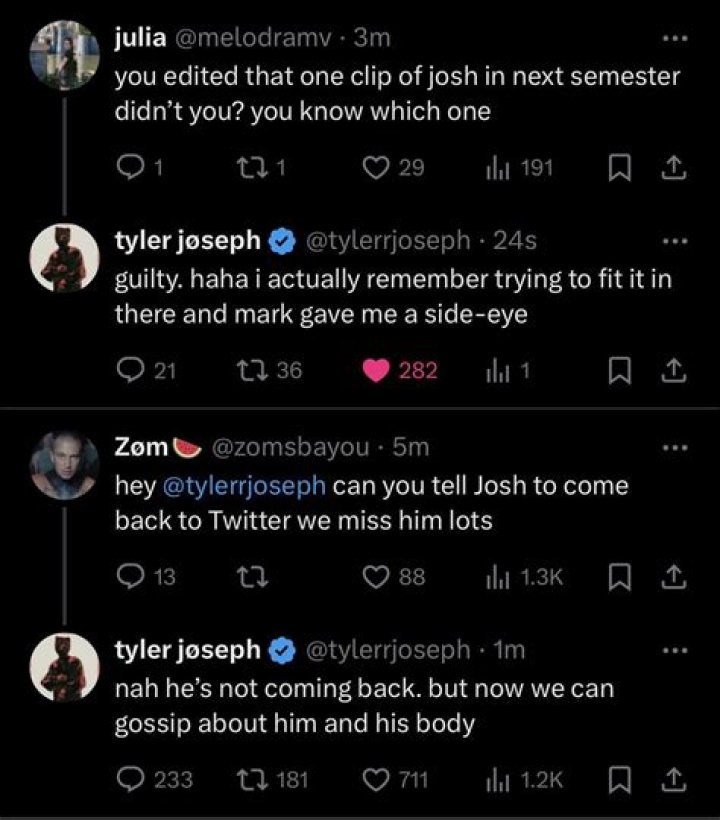Retweet tyler's reply with 181 reposts

[258, 779]
